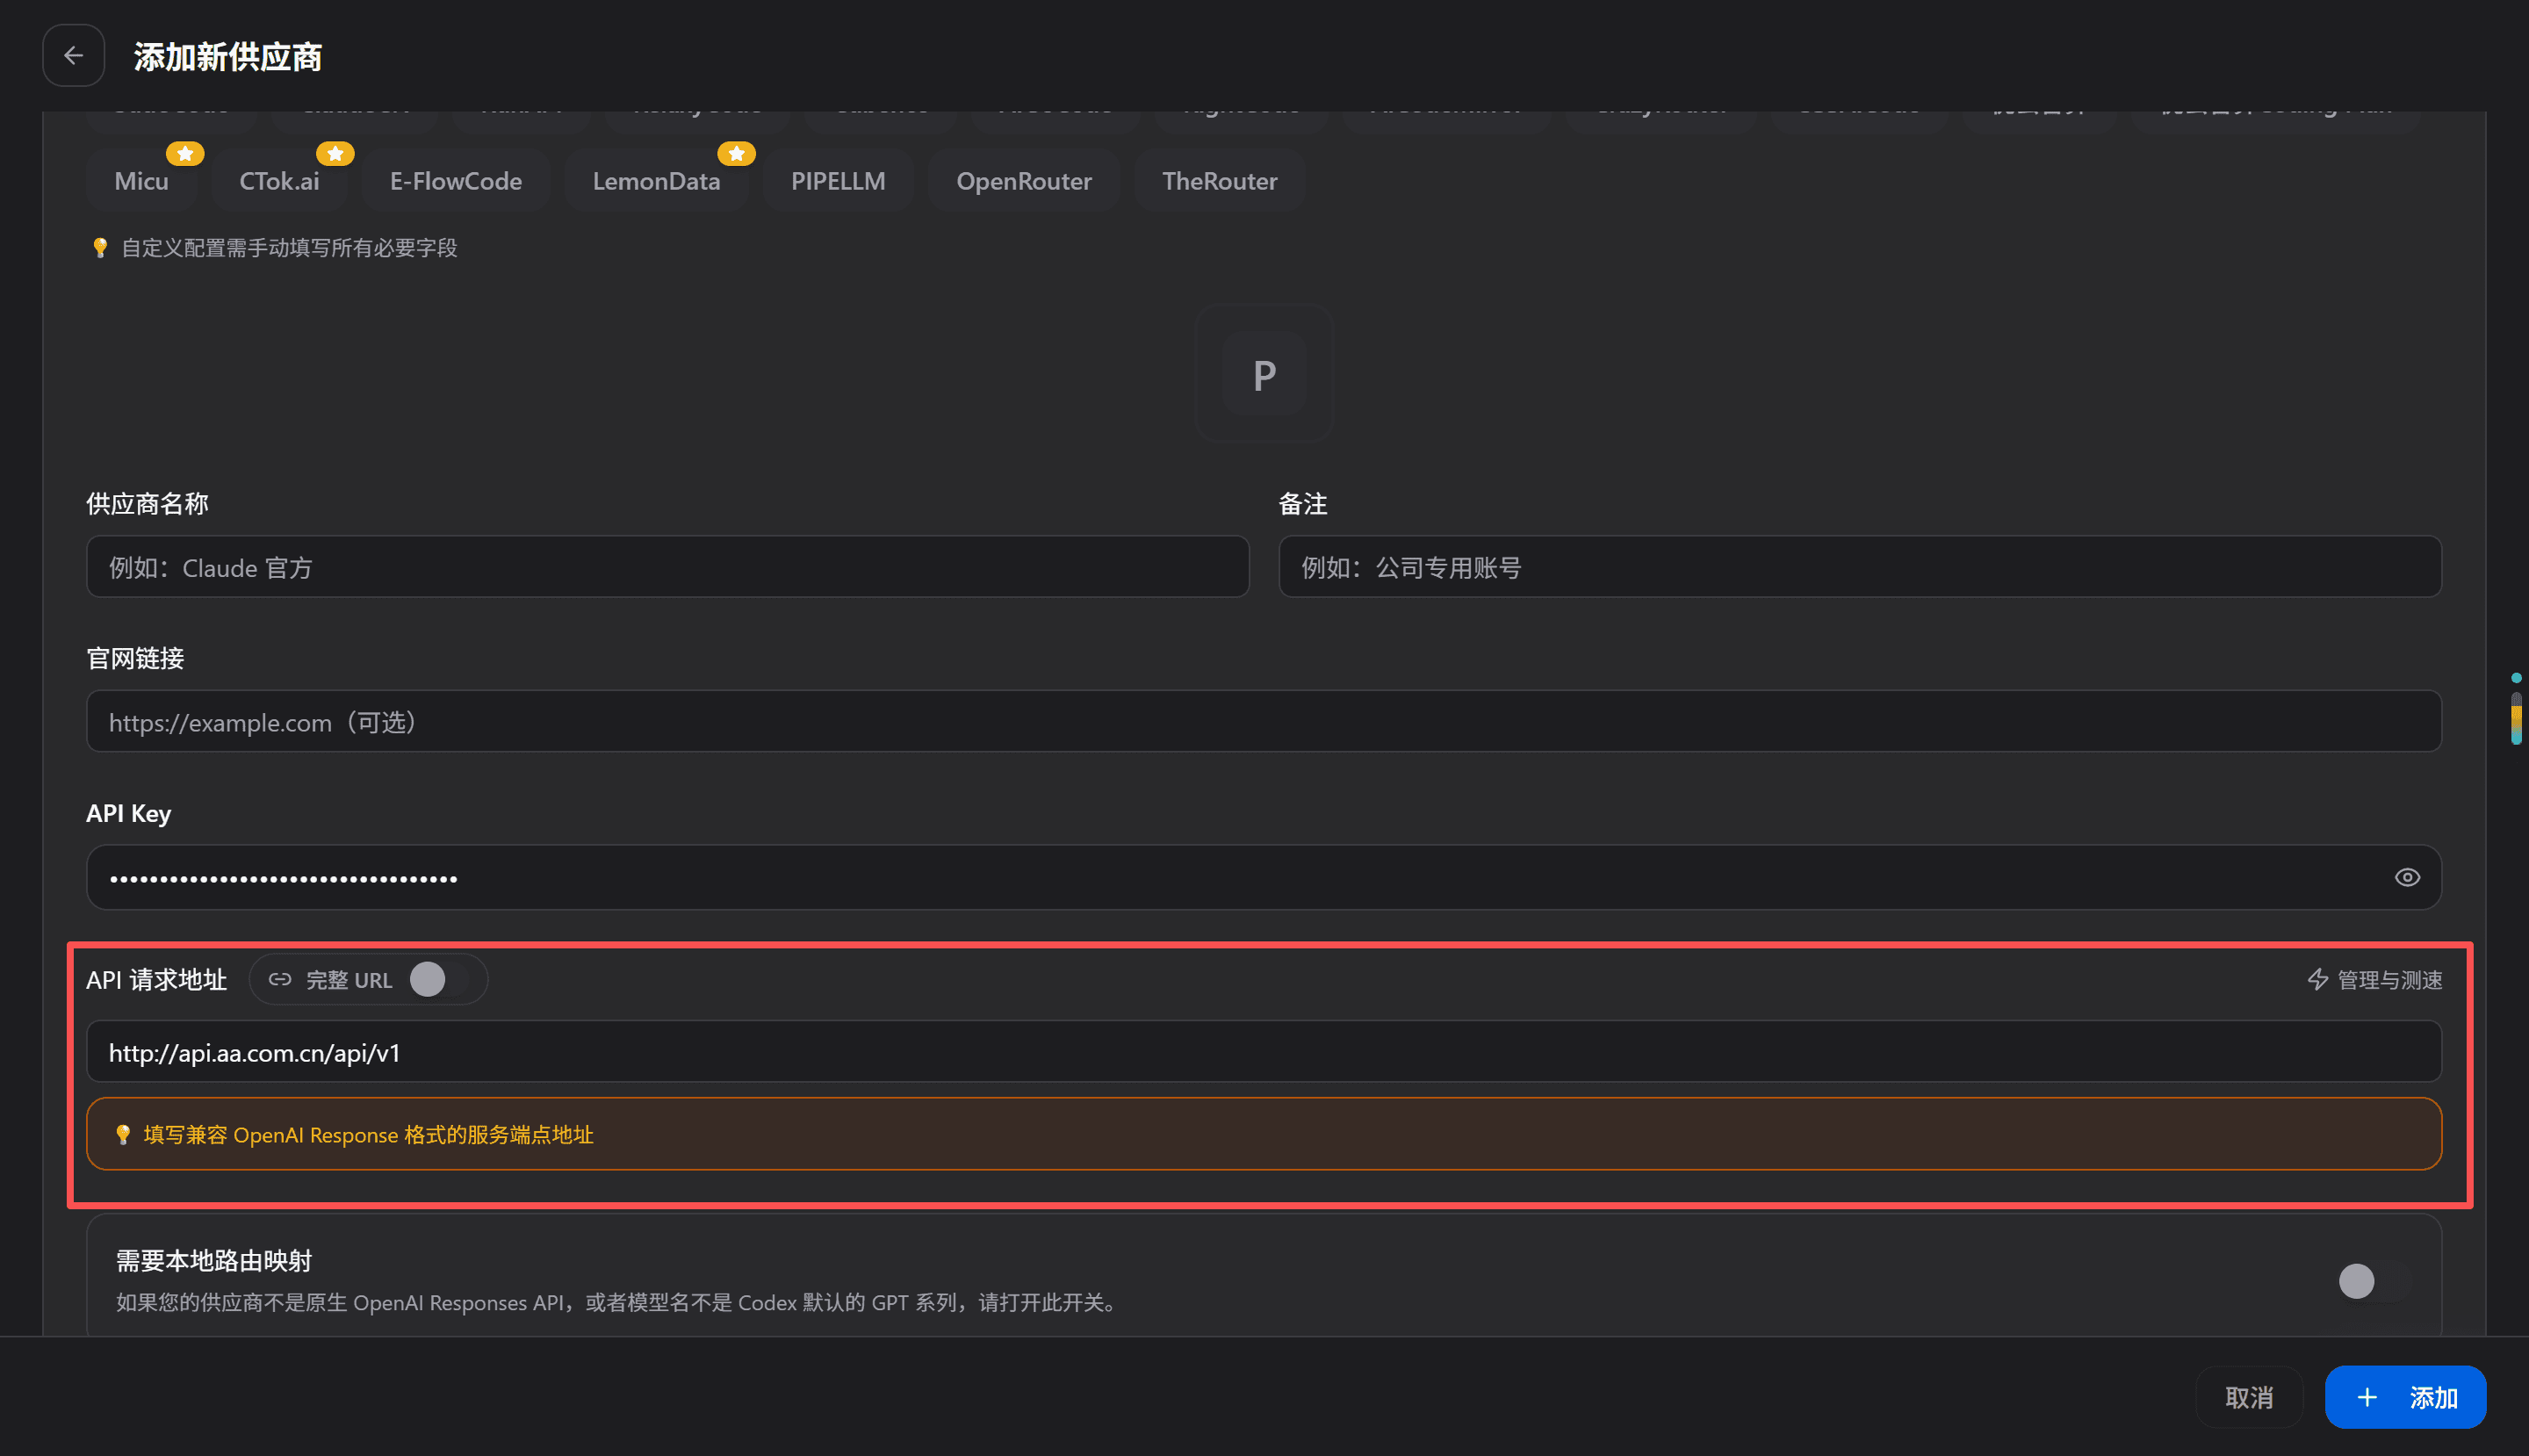Click the P provider avatar icon

pos(1264,374)
